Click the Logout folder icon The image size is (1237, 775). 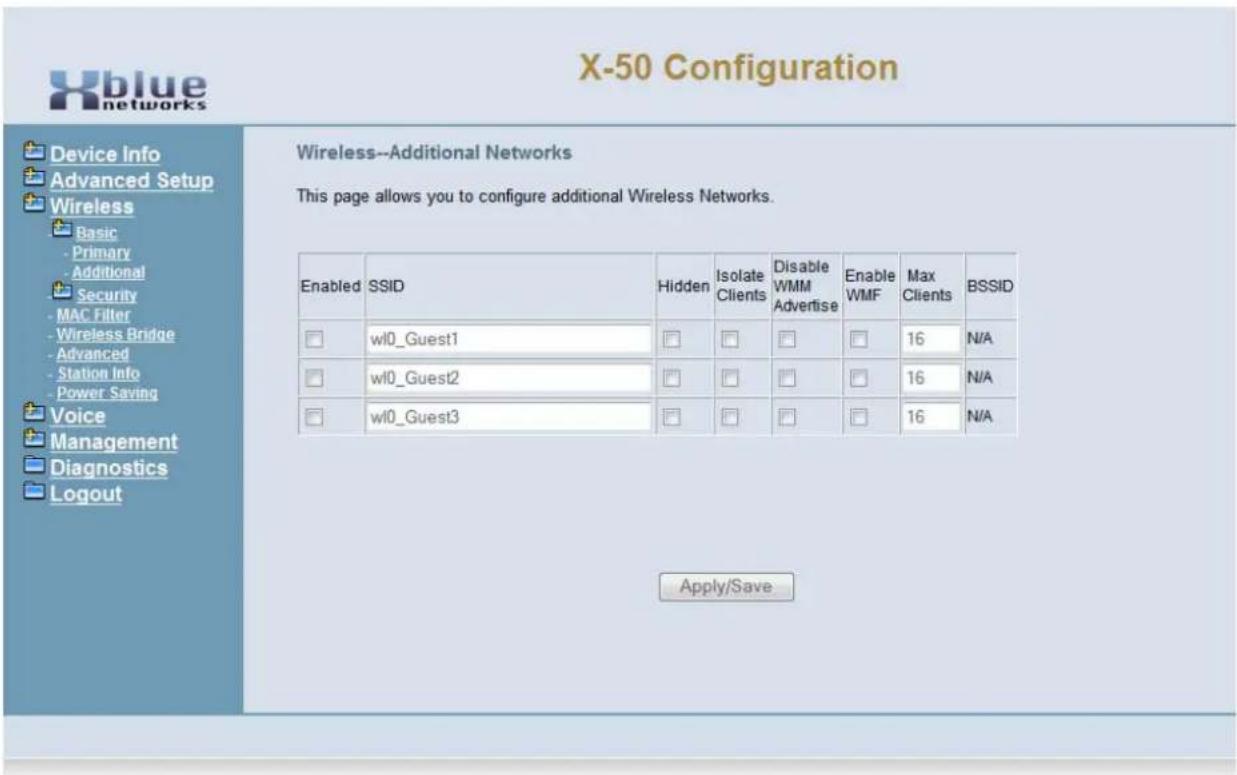point(34,493)
